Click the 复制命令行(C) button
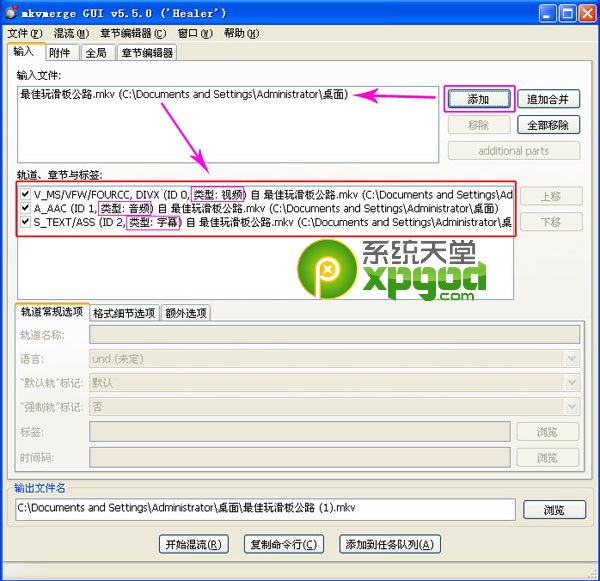 [x=284, y=544]
